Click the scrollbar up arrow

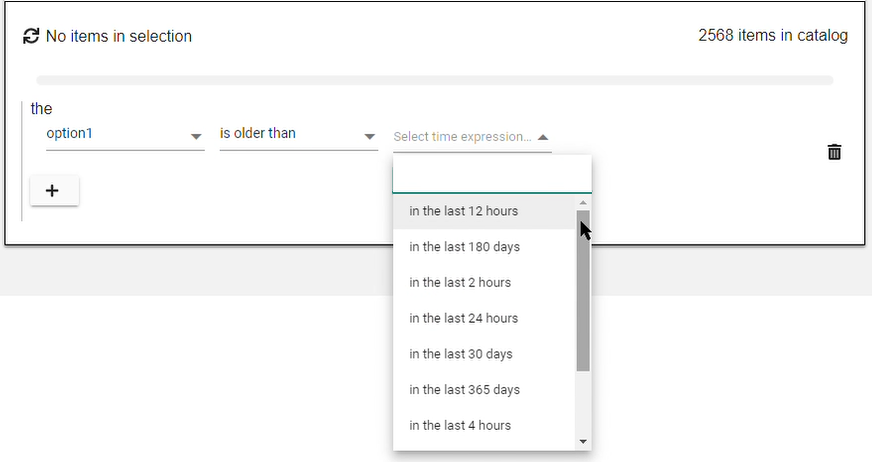click(x=583, y=203)
